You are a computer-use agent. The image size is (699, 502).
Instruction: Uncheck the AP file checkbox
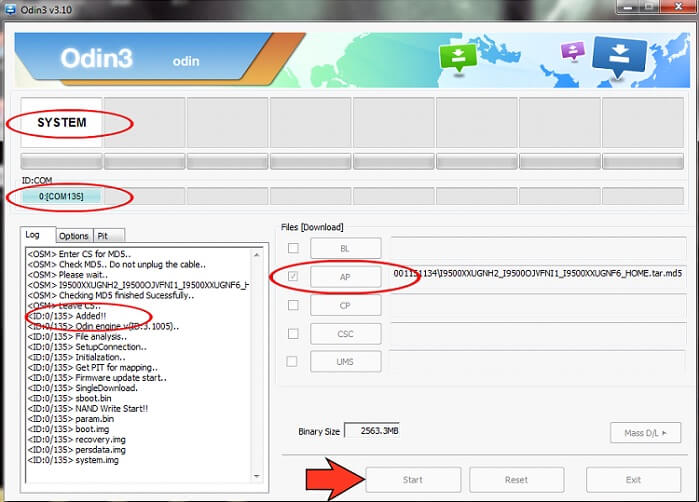click(x=293, y=276)
